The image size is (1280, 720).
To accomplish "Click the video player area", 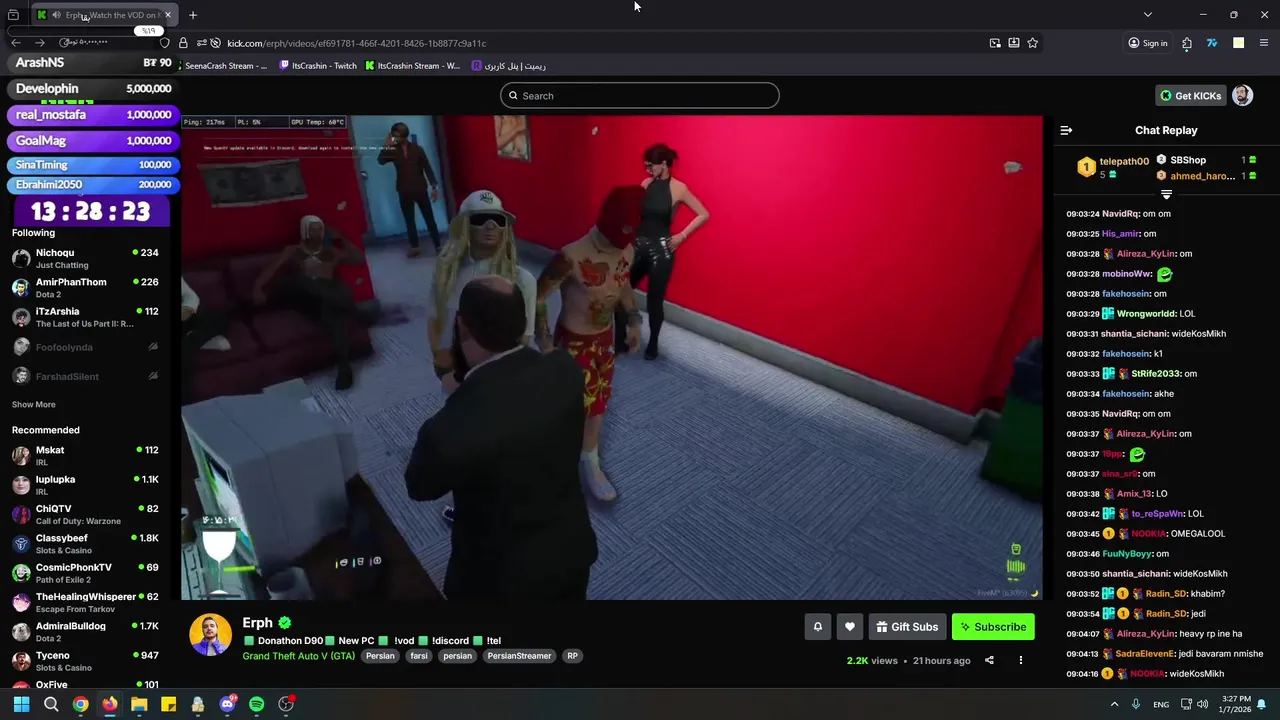I will [612, 357].
